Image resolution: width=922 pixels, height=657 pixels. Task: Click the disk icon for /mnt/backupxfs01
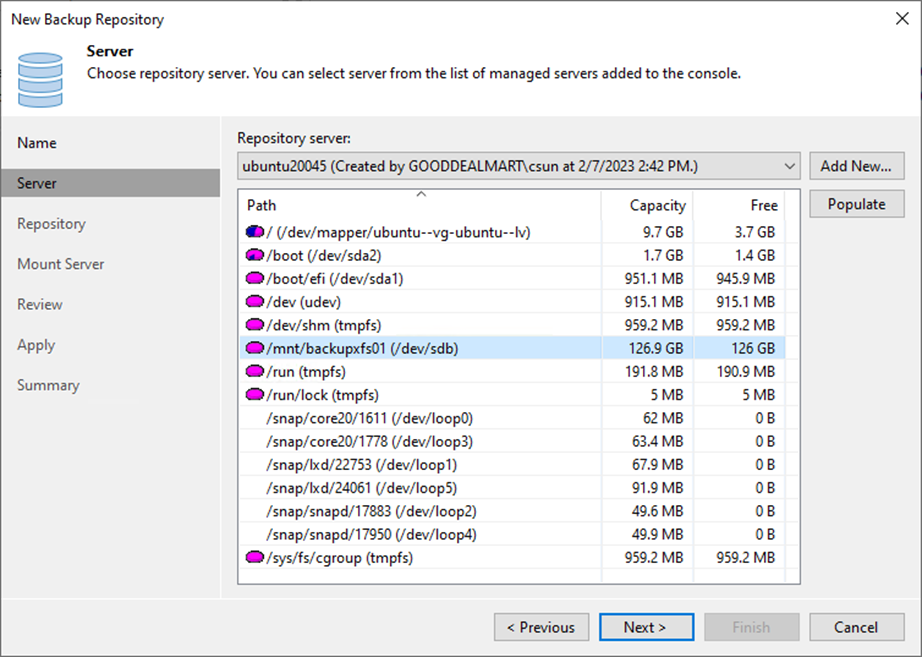tap(255, 348)
